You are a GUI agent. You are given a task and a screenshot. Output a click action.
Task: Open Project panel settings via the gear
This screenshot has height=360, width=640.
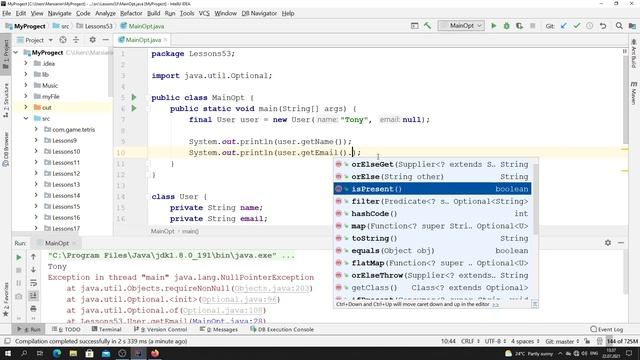pyautogui.click(x=93, y=40)
